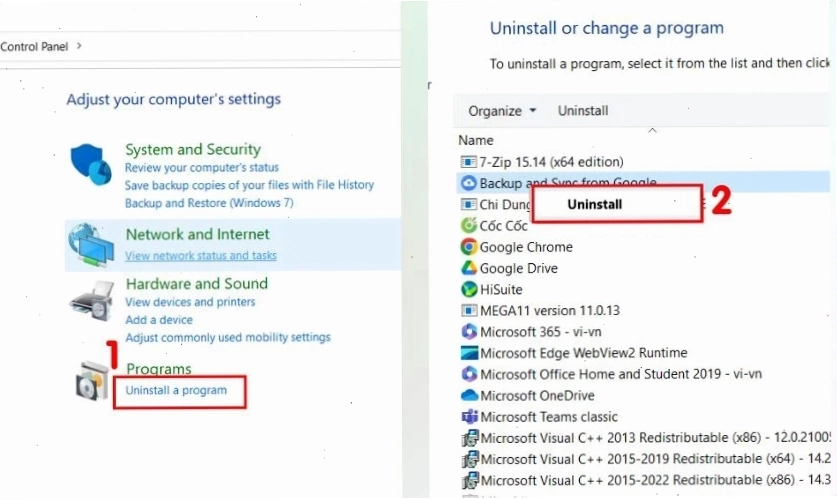837x500 pixels.
Task: Select the HiSuite entry
Action: pos(501,289)
